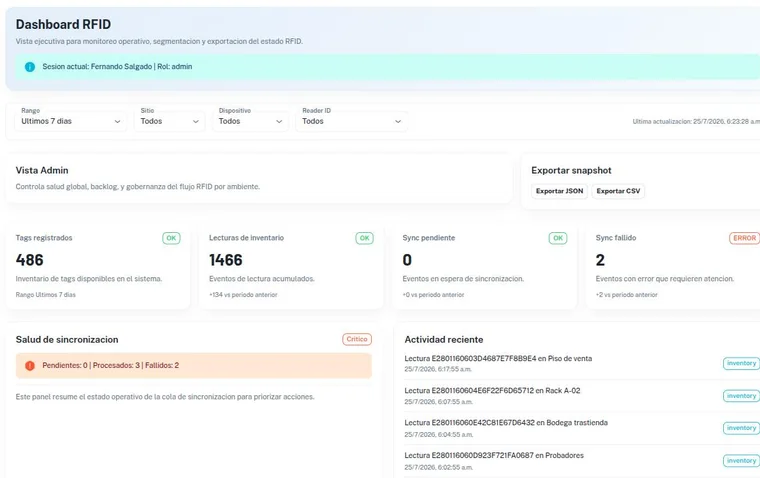
Task: Click the red alert icon beside Pendientes
Action: (x=30, y=366)
